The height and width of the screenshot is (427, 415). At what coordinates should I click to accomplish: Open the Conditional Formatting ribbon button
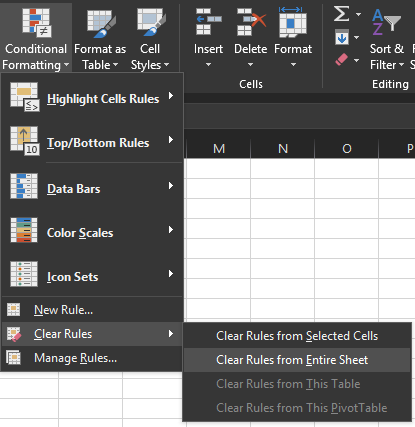click(36, 37)
